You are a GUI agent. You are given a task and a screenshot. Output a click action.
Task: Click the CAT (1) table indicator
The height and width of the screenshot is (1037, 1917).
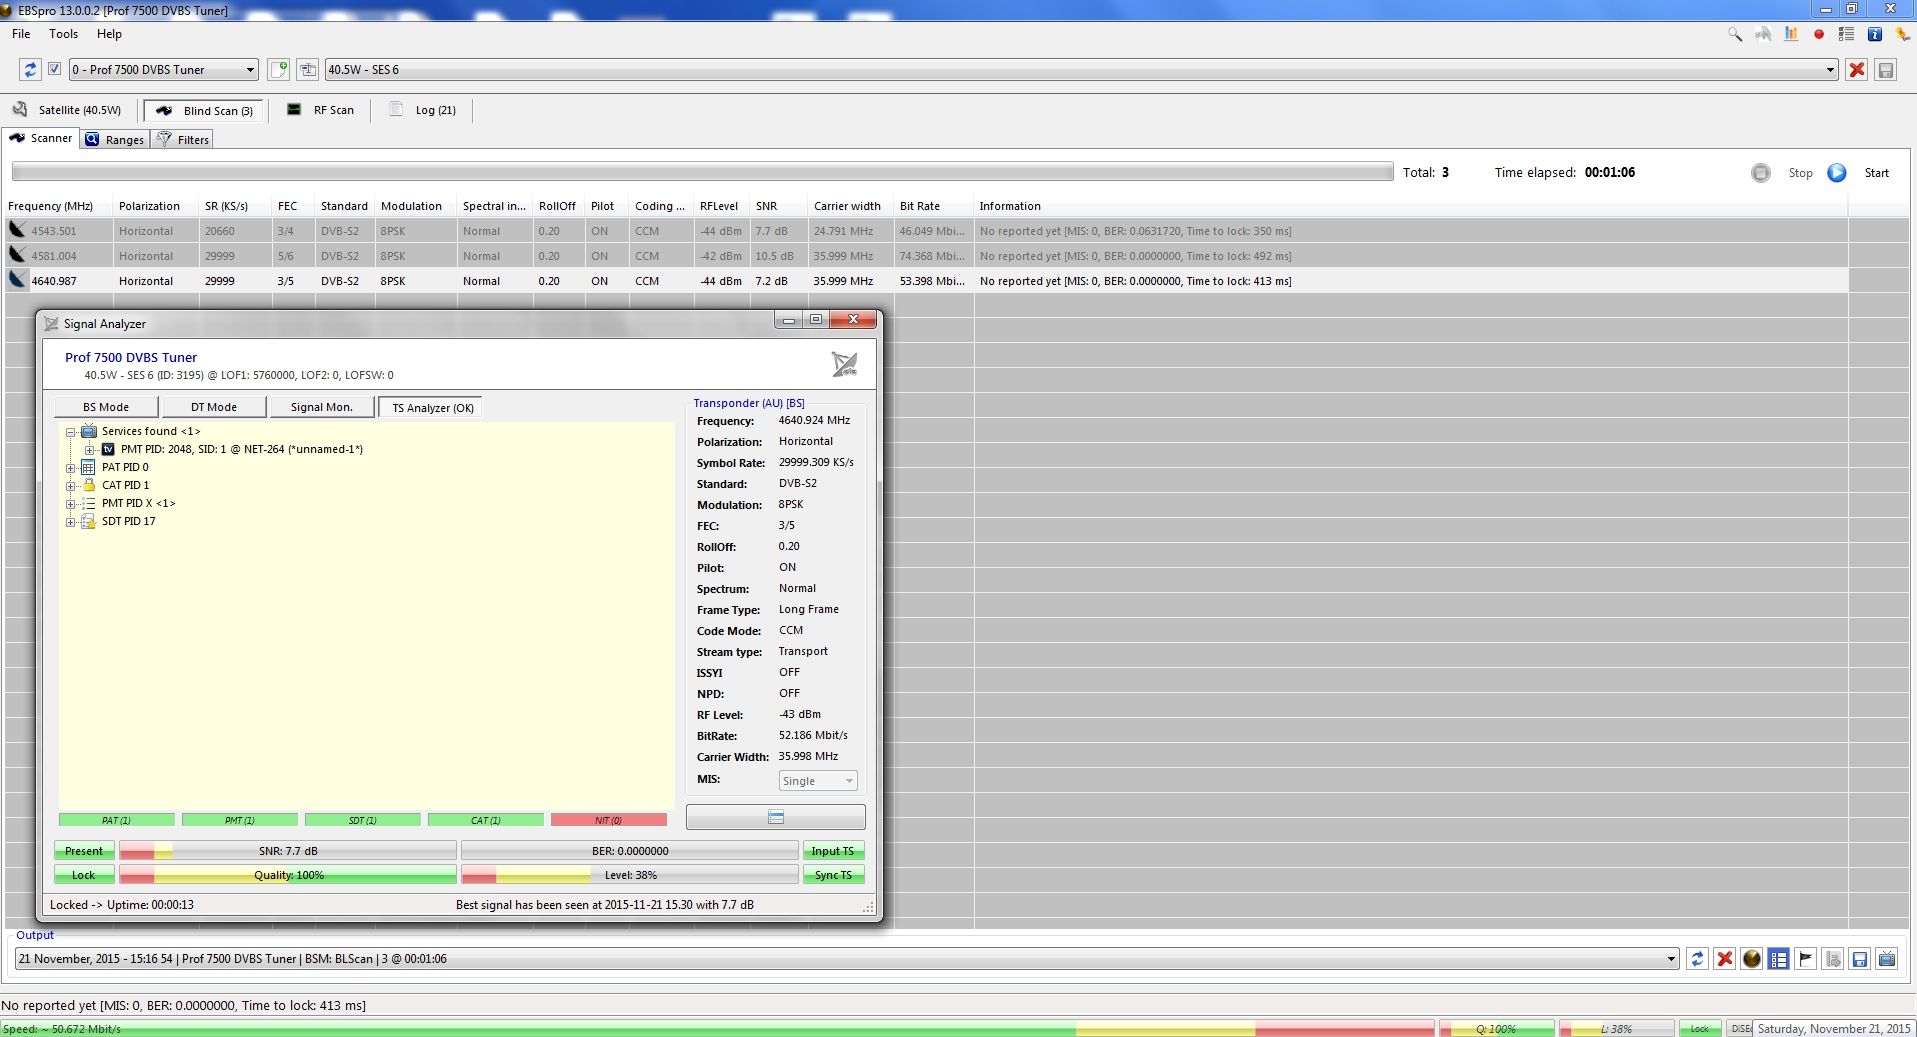[x=485, y=820]
